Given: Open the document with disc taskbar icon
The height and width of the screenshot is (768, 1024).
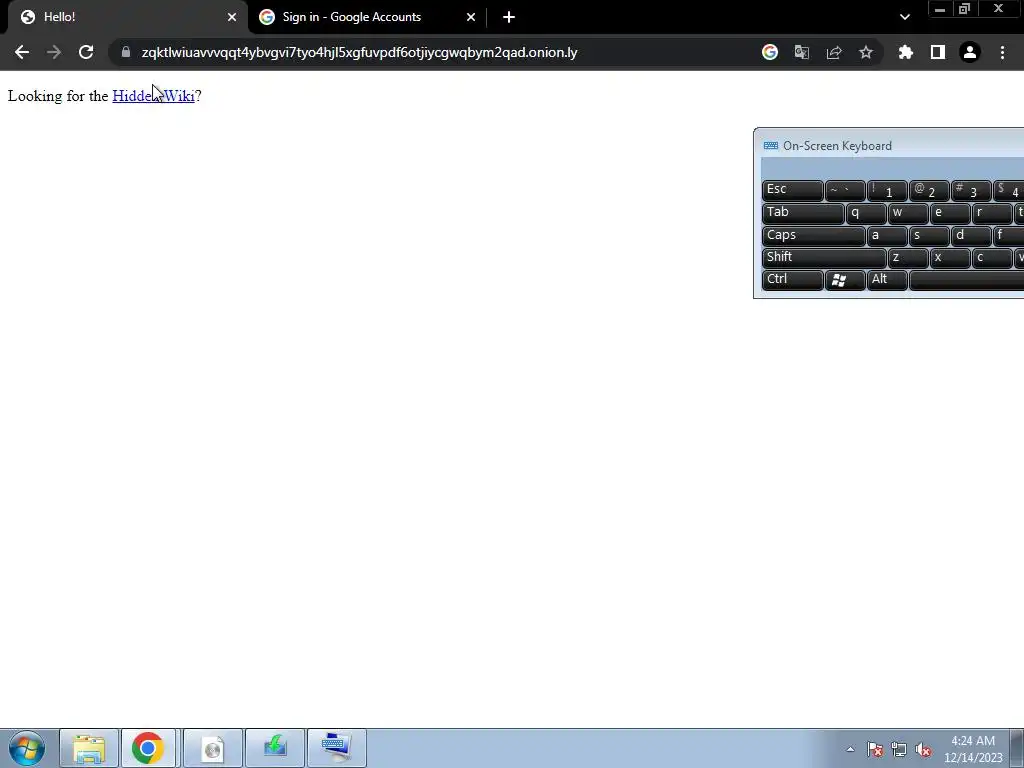Looking at the screenshot, I should click(x=213, y=748).
